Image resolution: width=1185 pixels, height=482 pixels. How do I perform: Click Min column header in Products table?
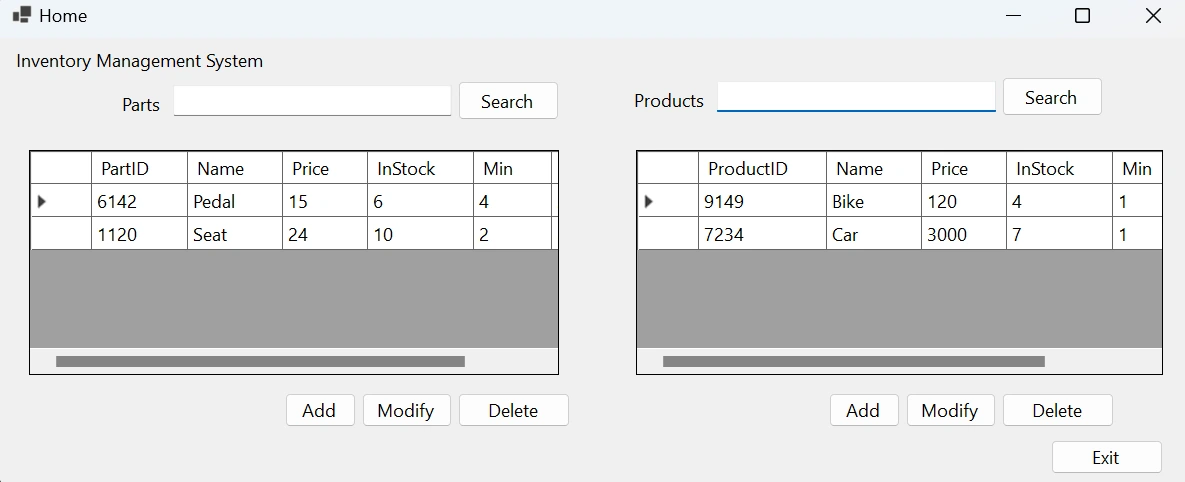point(1137,168)
